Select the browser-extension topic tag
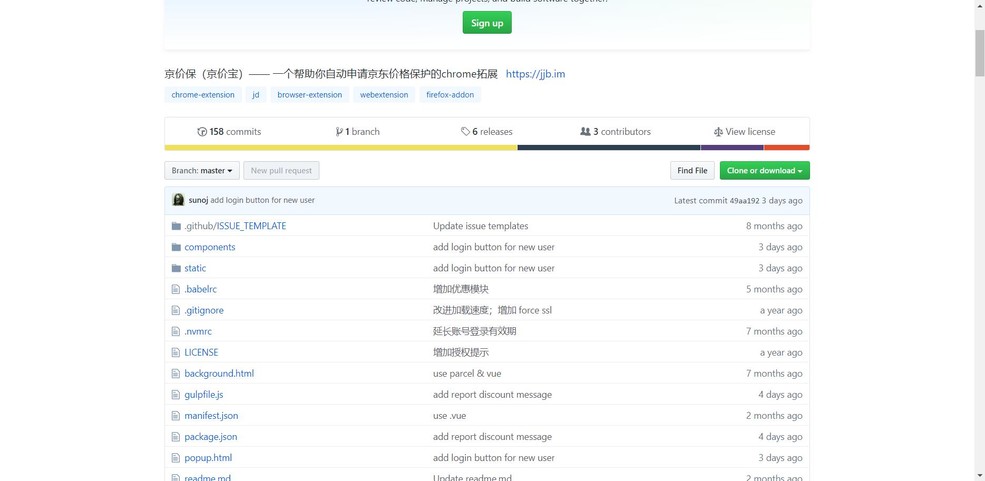This screenshot has height=481, width=985. pyautogui.click(x=310, y=95)
